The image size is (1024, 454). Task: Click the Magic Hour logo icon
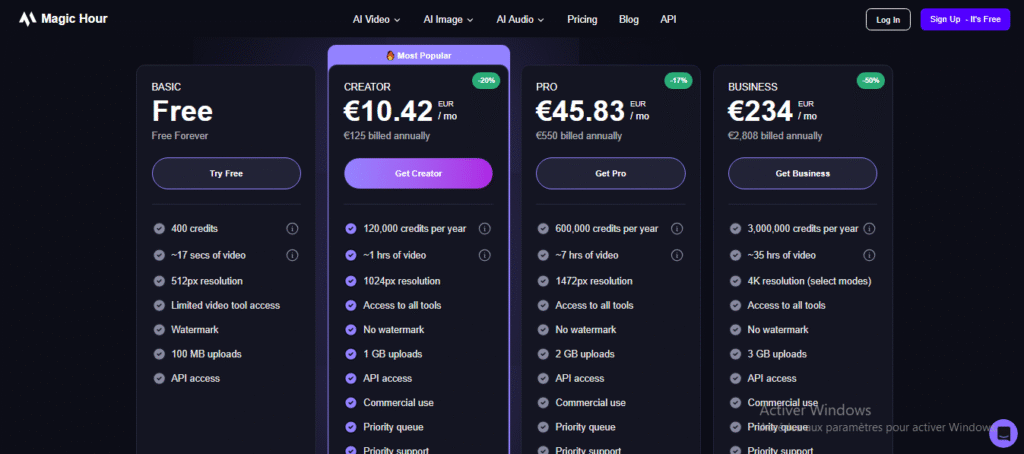click(x=25, y=19)
